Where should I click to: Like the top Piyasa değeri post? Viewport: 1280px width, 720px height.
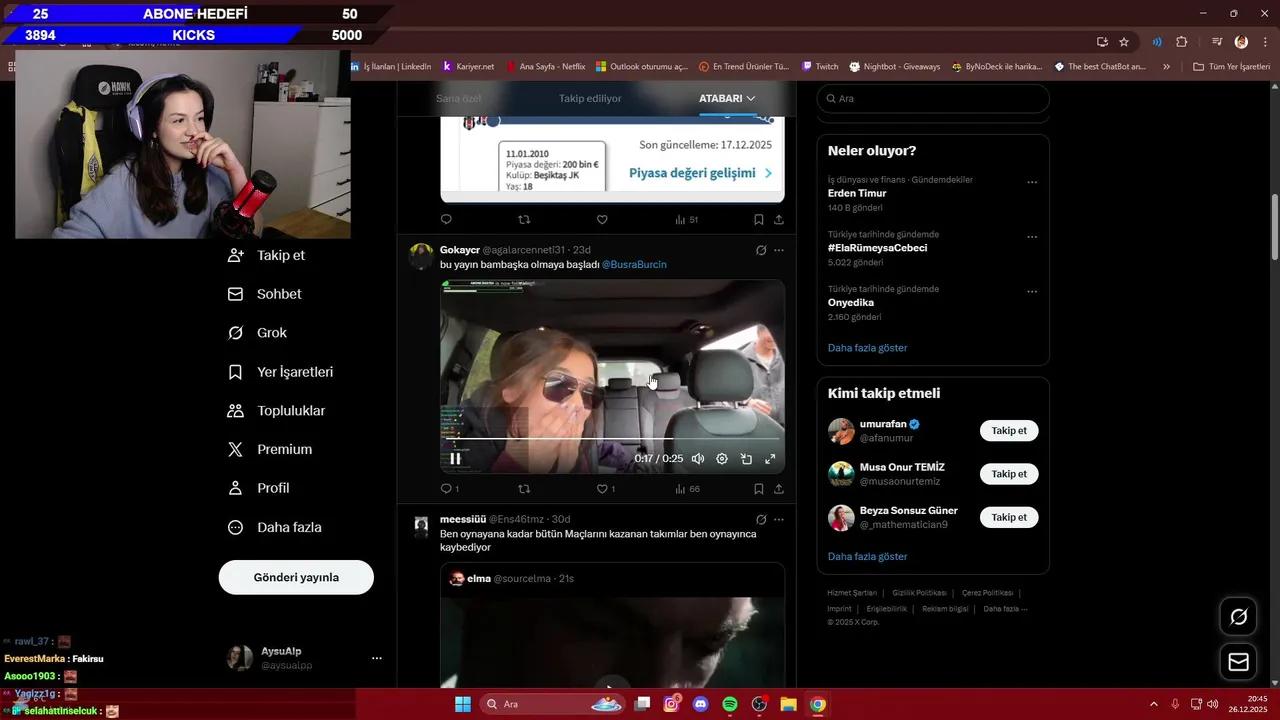(602, 219)
